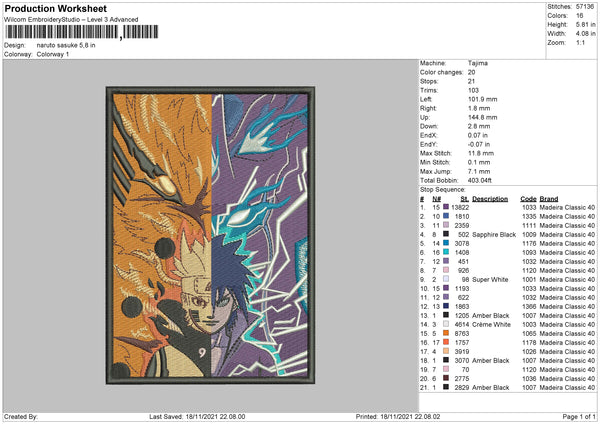
Task: Click the Naruto Sasuke embroidery design preview
Action: click(210, 235)
